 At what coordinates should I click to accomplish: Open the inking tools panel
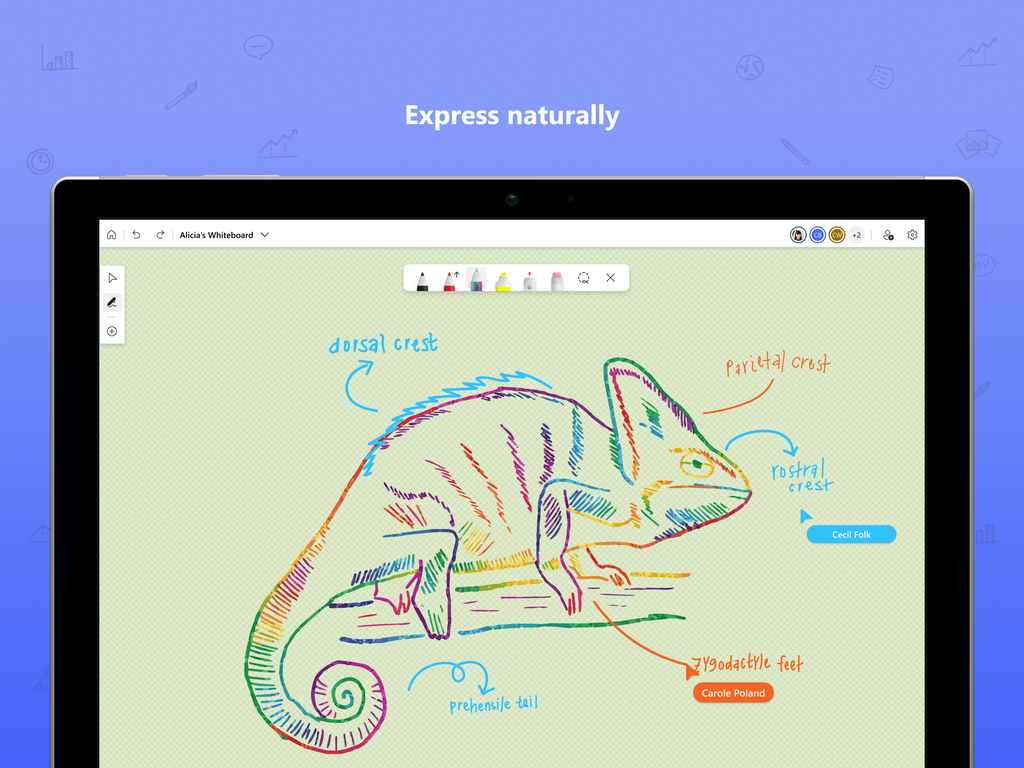point(113,301)
